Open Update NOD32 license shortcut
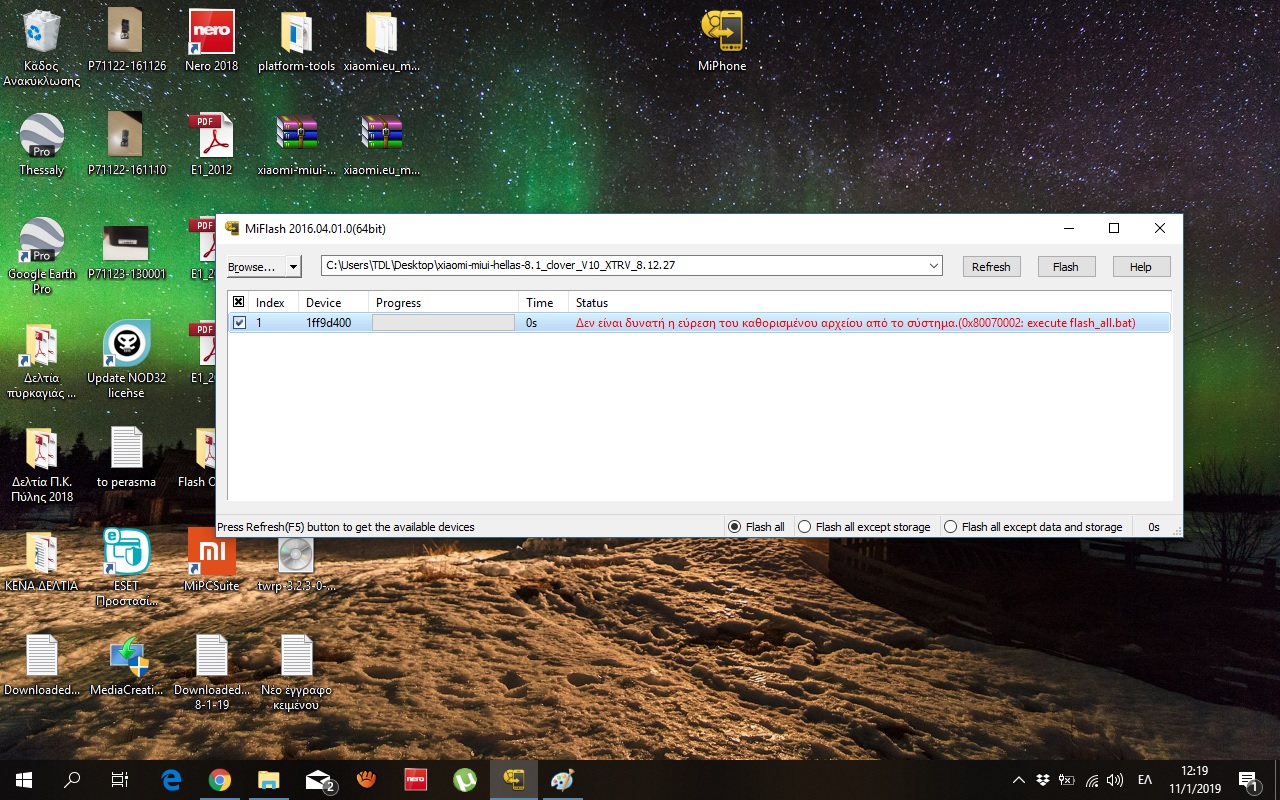The width and height of the screenshot is (1280, 800). point(127,345)
